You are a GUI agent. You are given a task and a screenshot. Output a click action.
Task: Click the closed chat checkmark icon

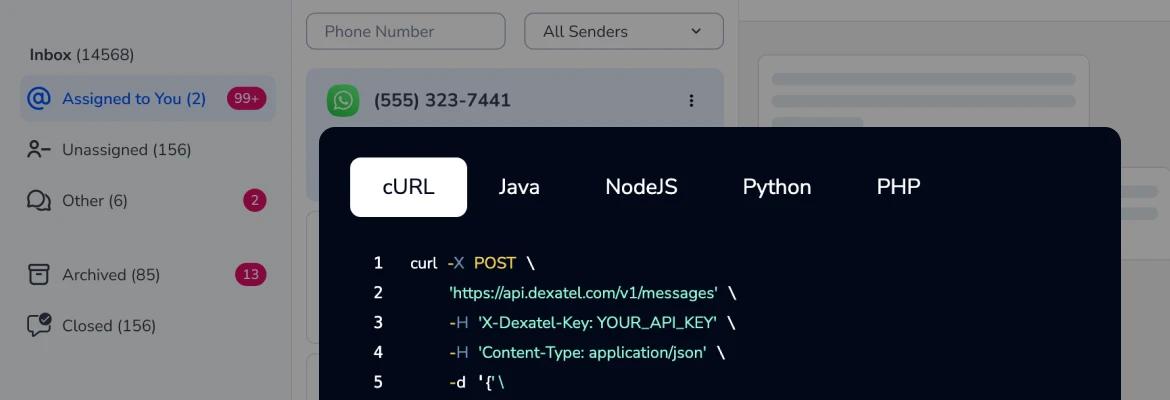coord(39,325)
